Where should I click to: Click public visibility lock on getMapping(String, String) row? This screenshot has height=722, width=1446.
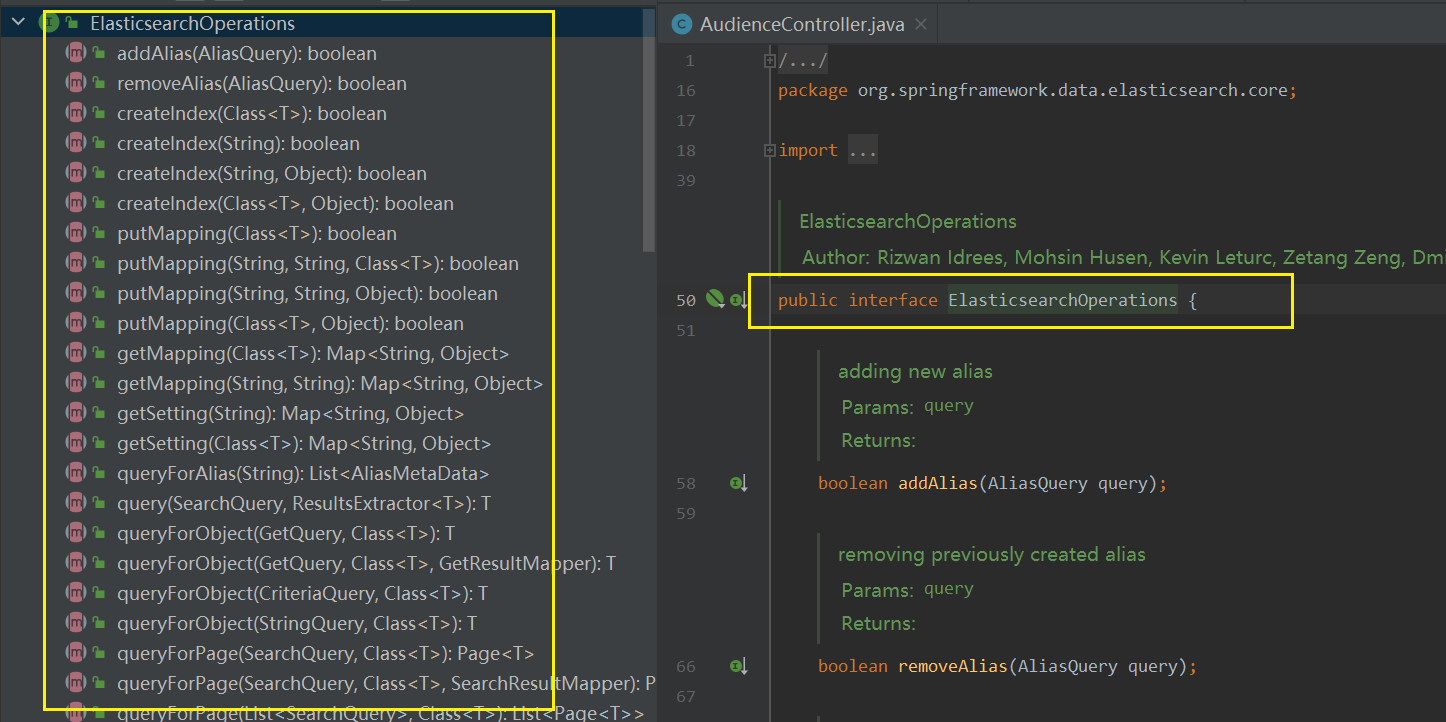pos(99,383)
